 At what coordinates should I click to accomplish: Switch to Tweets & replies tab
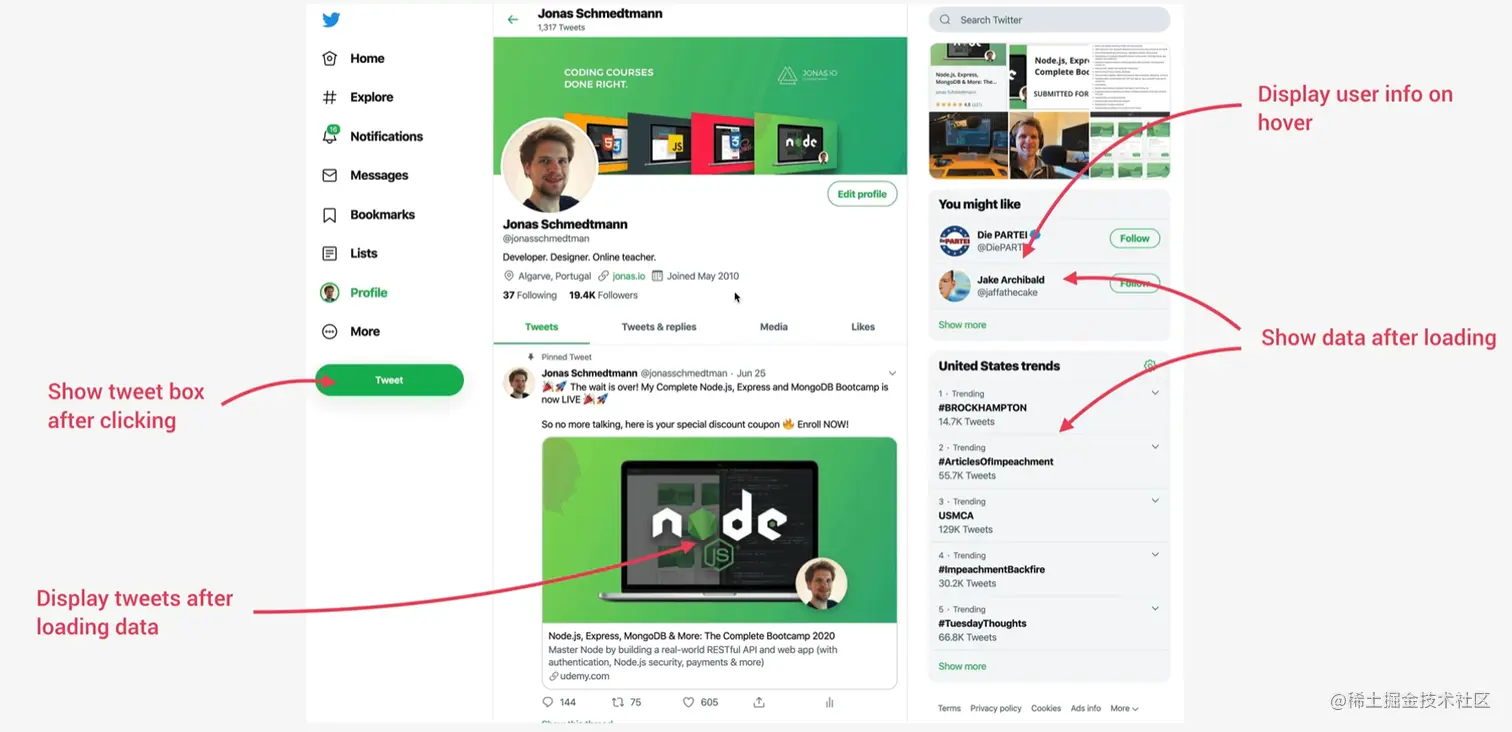pos(659,327)
